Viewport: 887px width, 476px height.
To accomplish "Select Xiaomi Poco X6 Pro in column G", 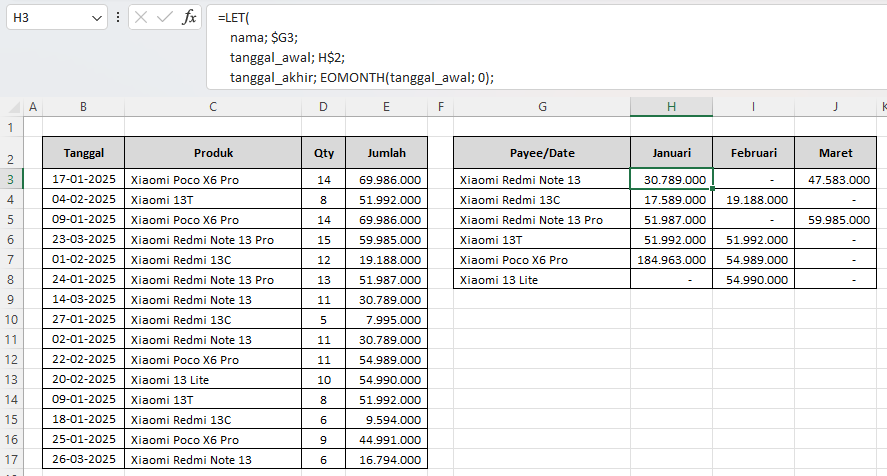I will [542, 259].
